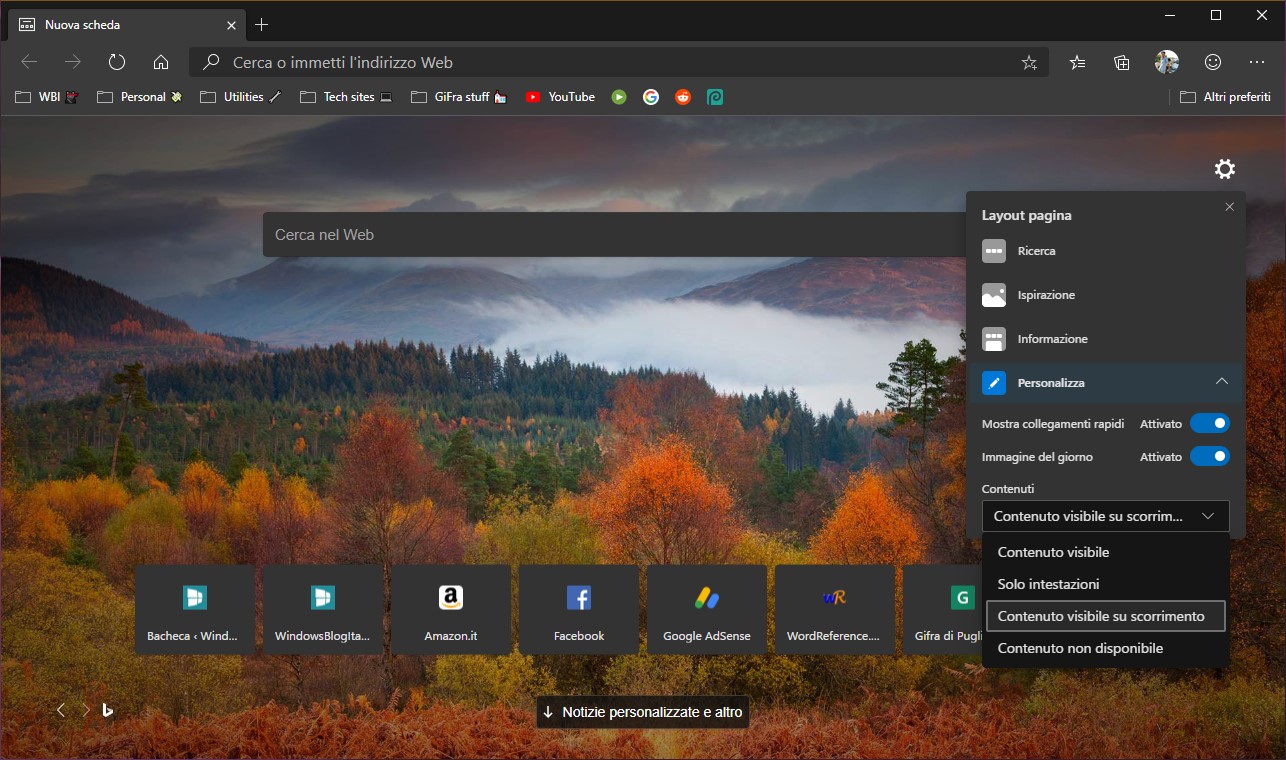This screenshot has height=760, width=1286.
Task: Choose Contenuto visibile su scorrimento option
Action: click(x=1105, y=616)
